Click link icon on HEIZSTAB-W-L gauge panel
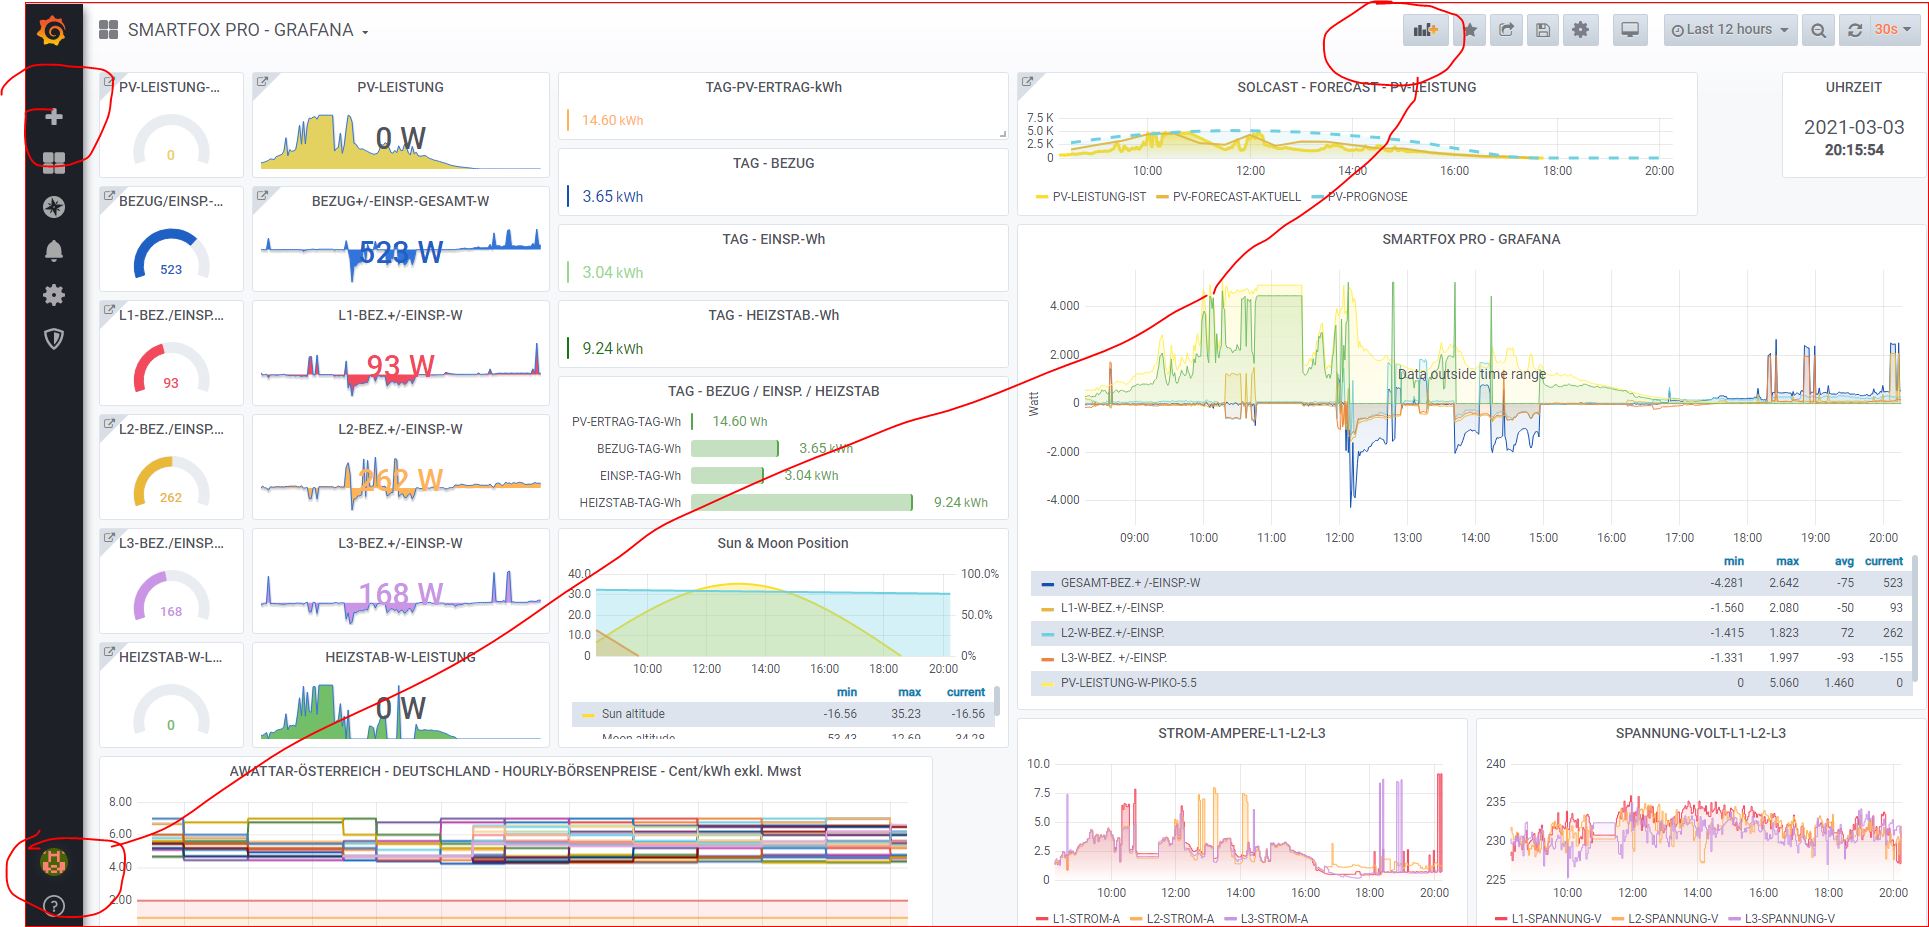This screenshot has width=1929, height=927. tap(108, 651)
